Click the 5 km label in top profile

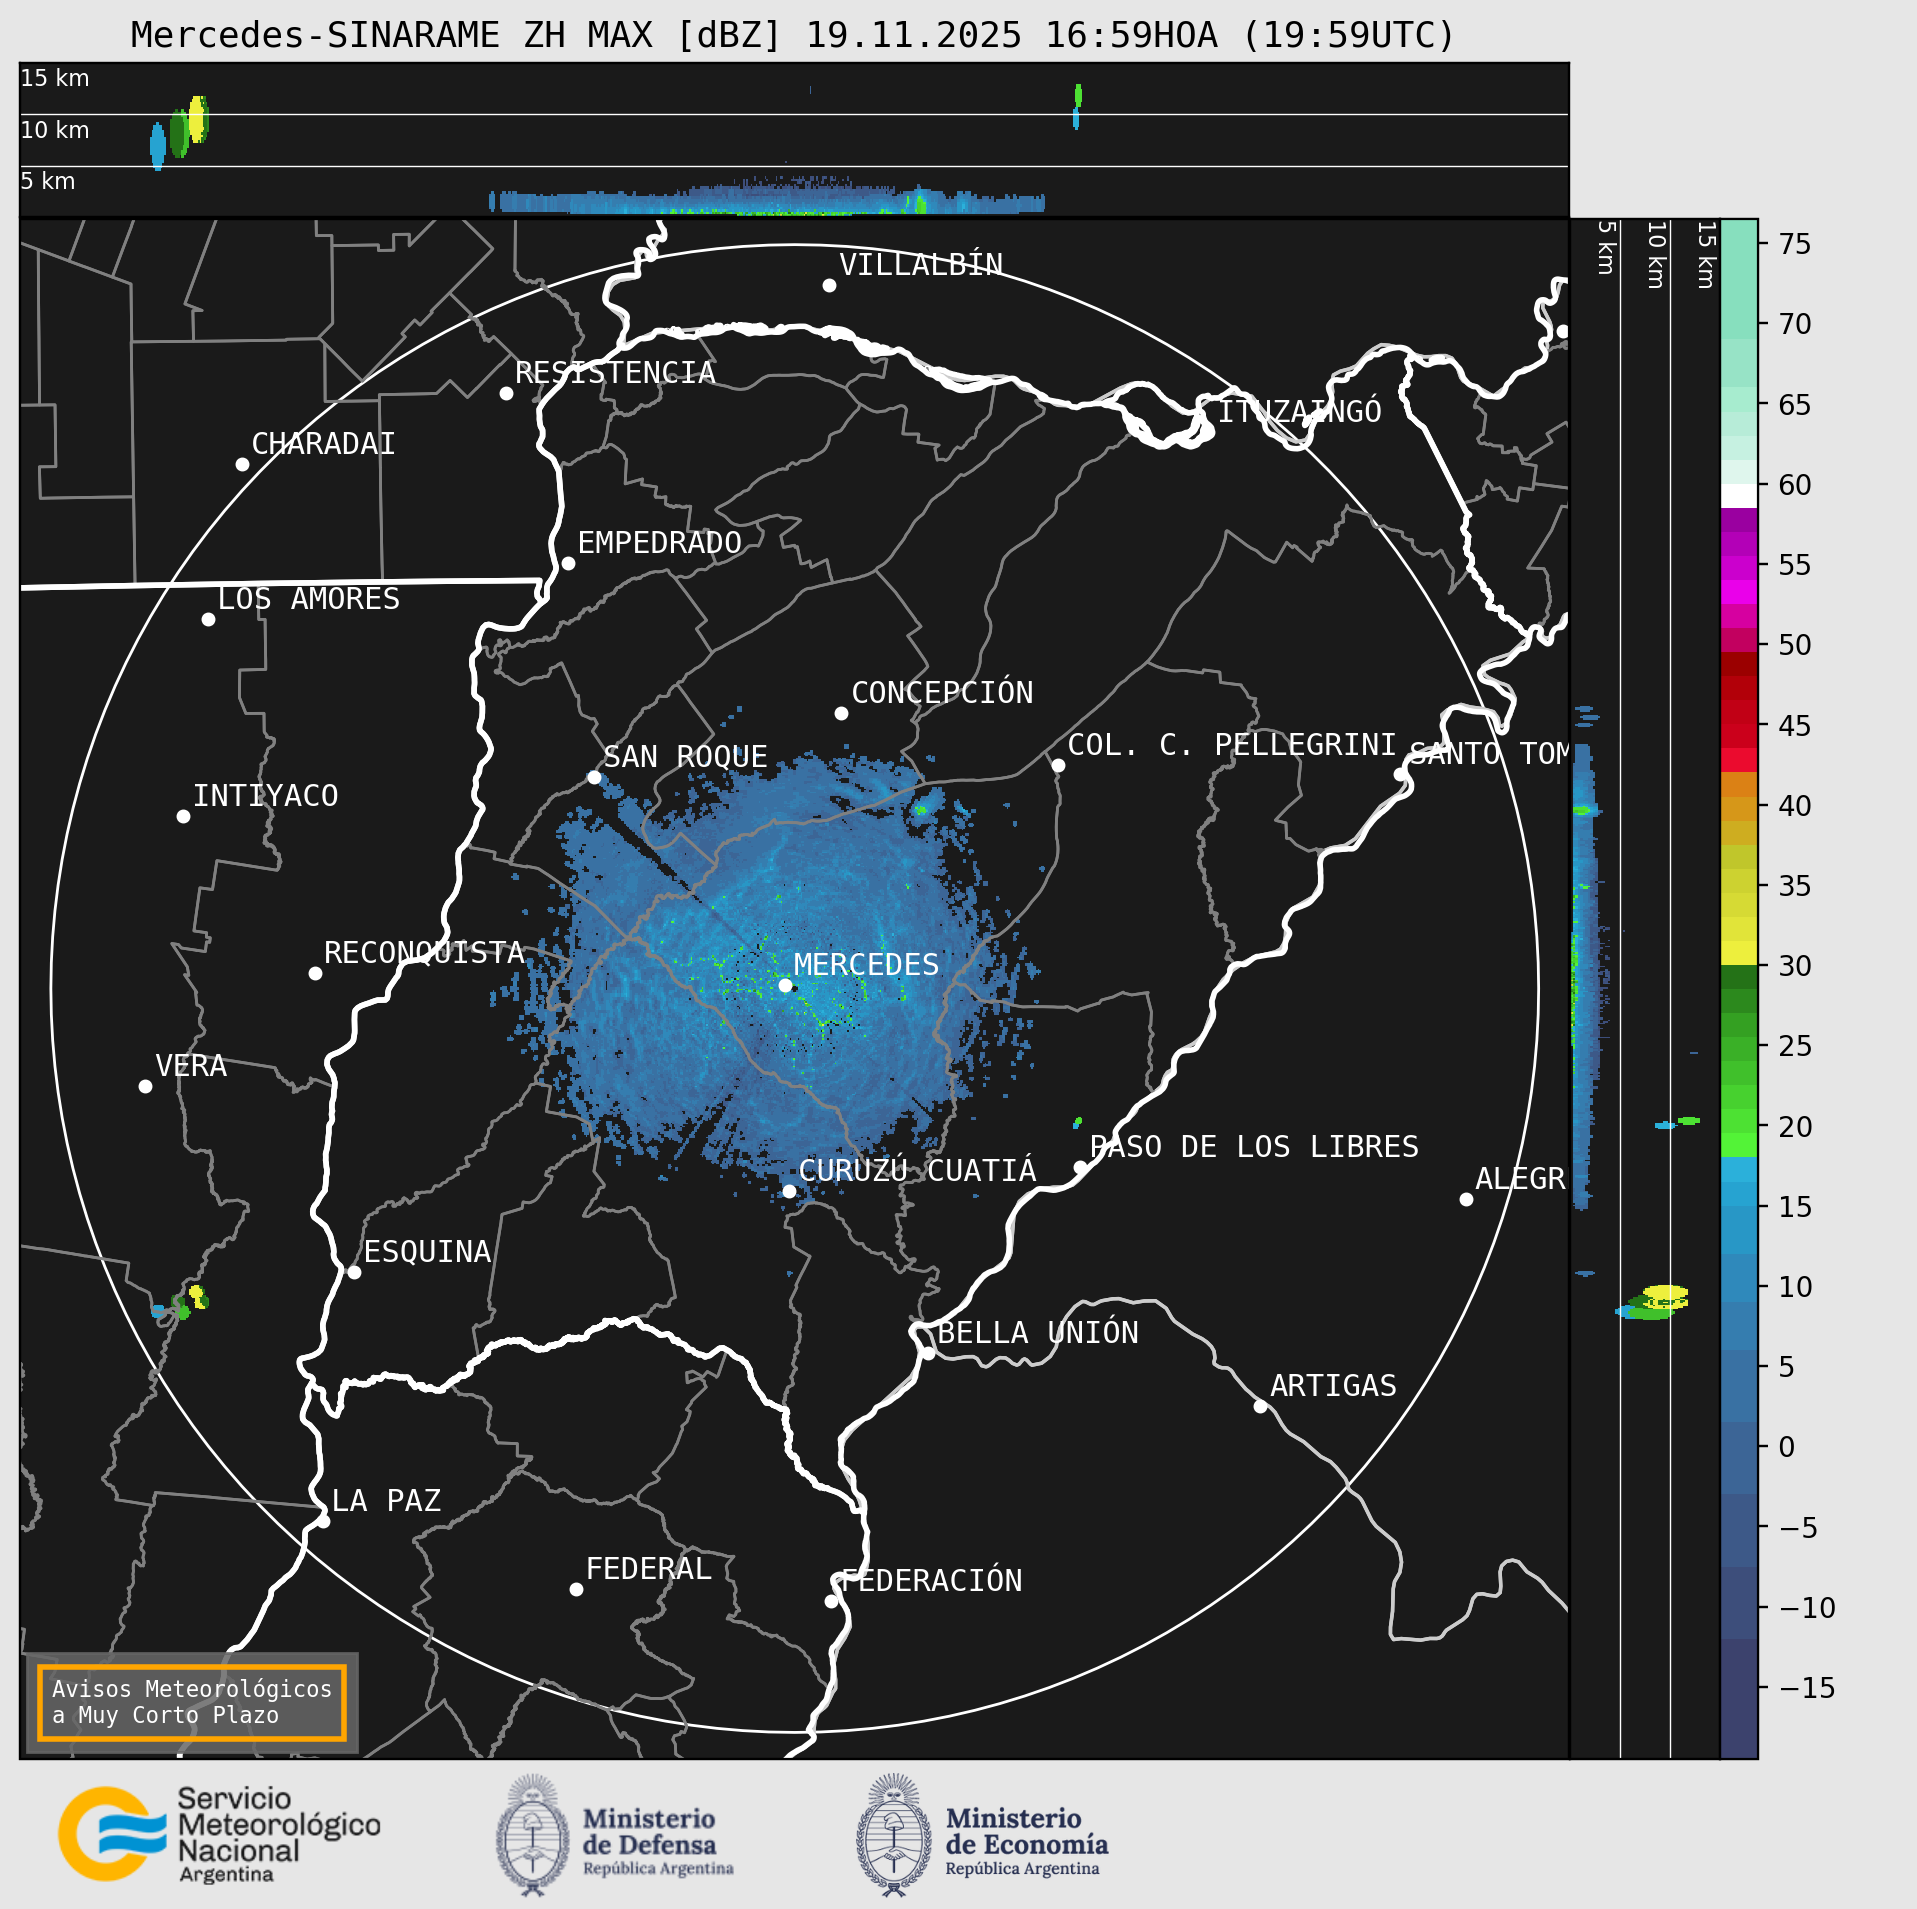pyautogui.click(x=48, y=181)
